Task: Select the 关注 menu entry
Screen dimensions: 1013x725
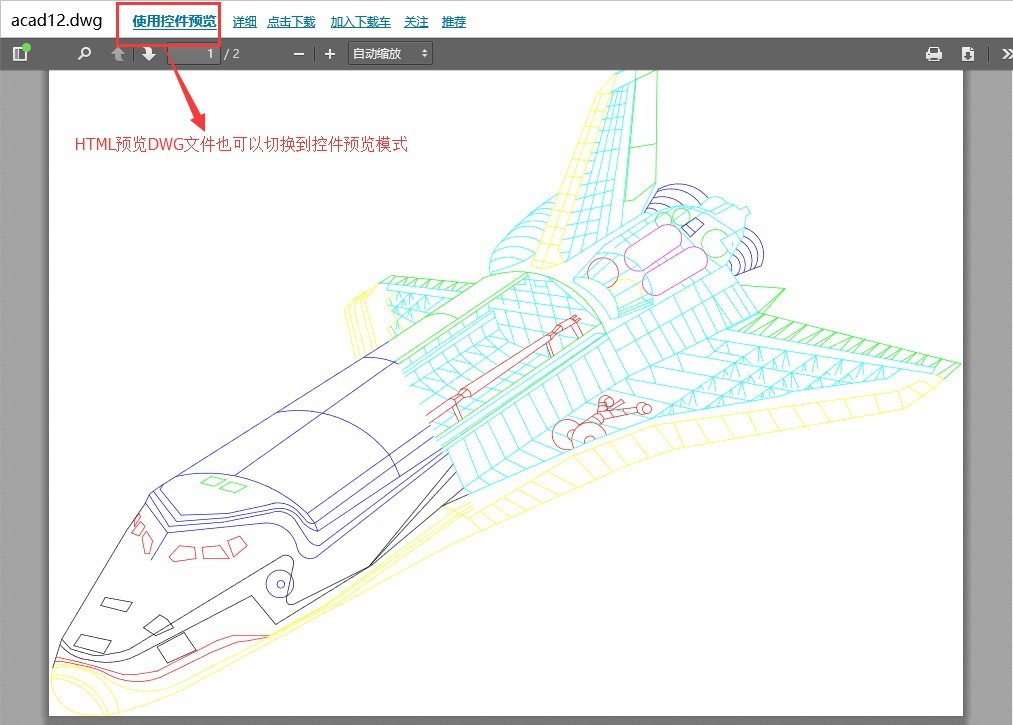Action: coord(416,20)
